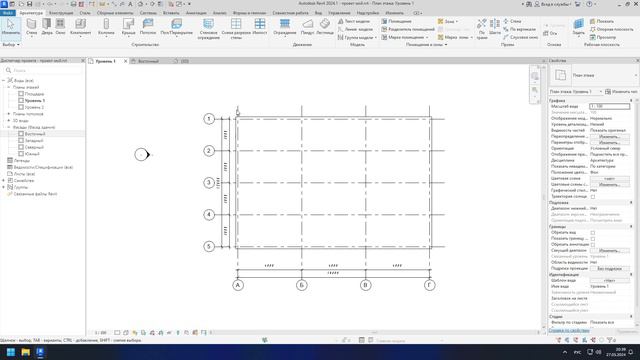Select the Дверь (Door) tool
The image size is (640, 360).
point(47,27)
